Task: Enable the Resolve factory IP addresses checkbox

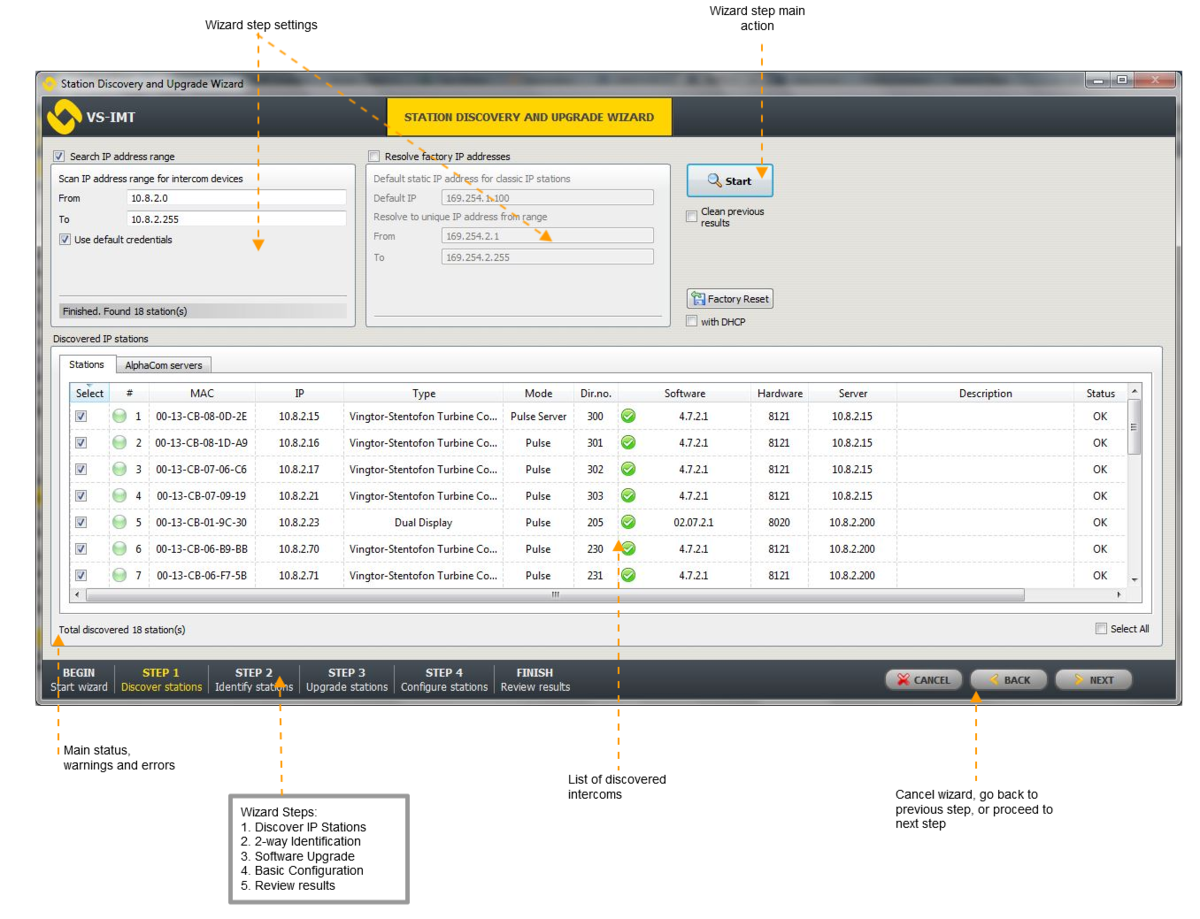Action: pos(373,156)
